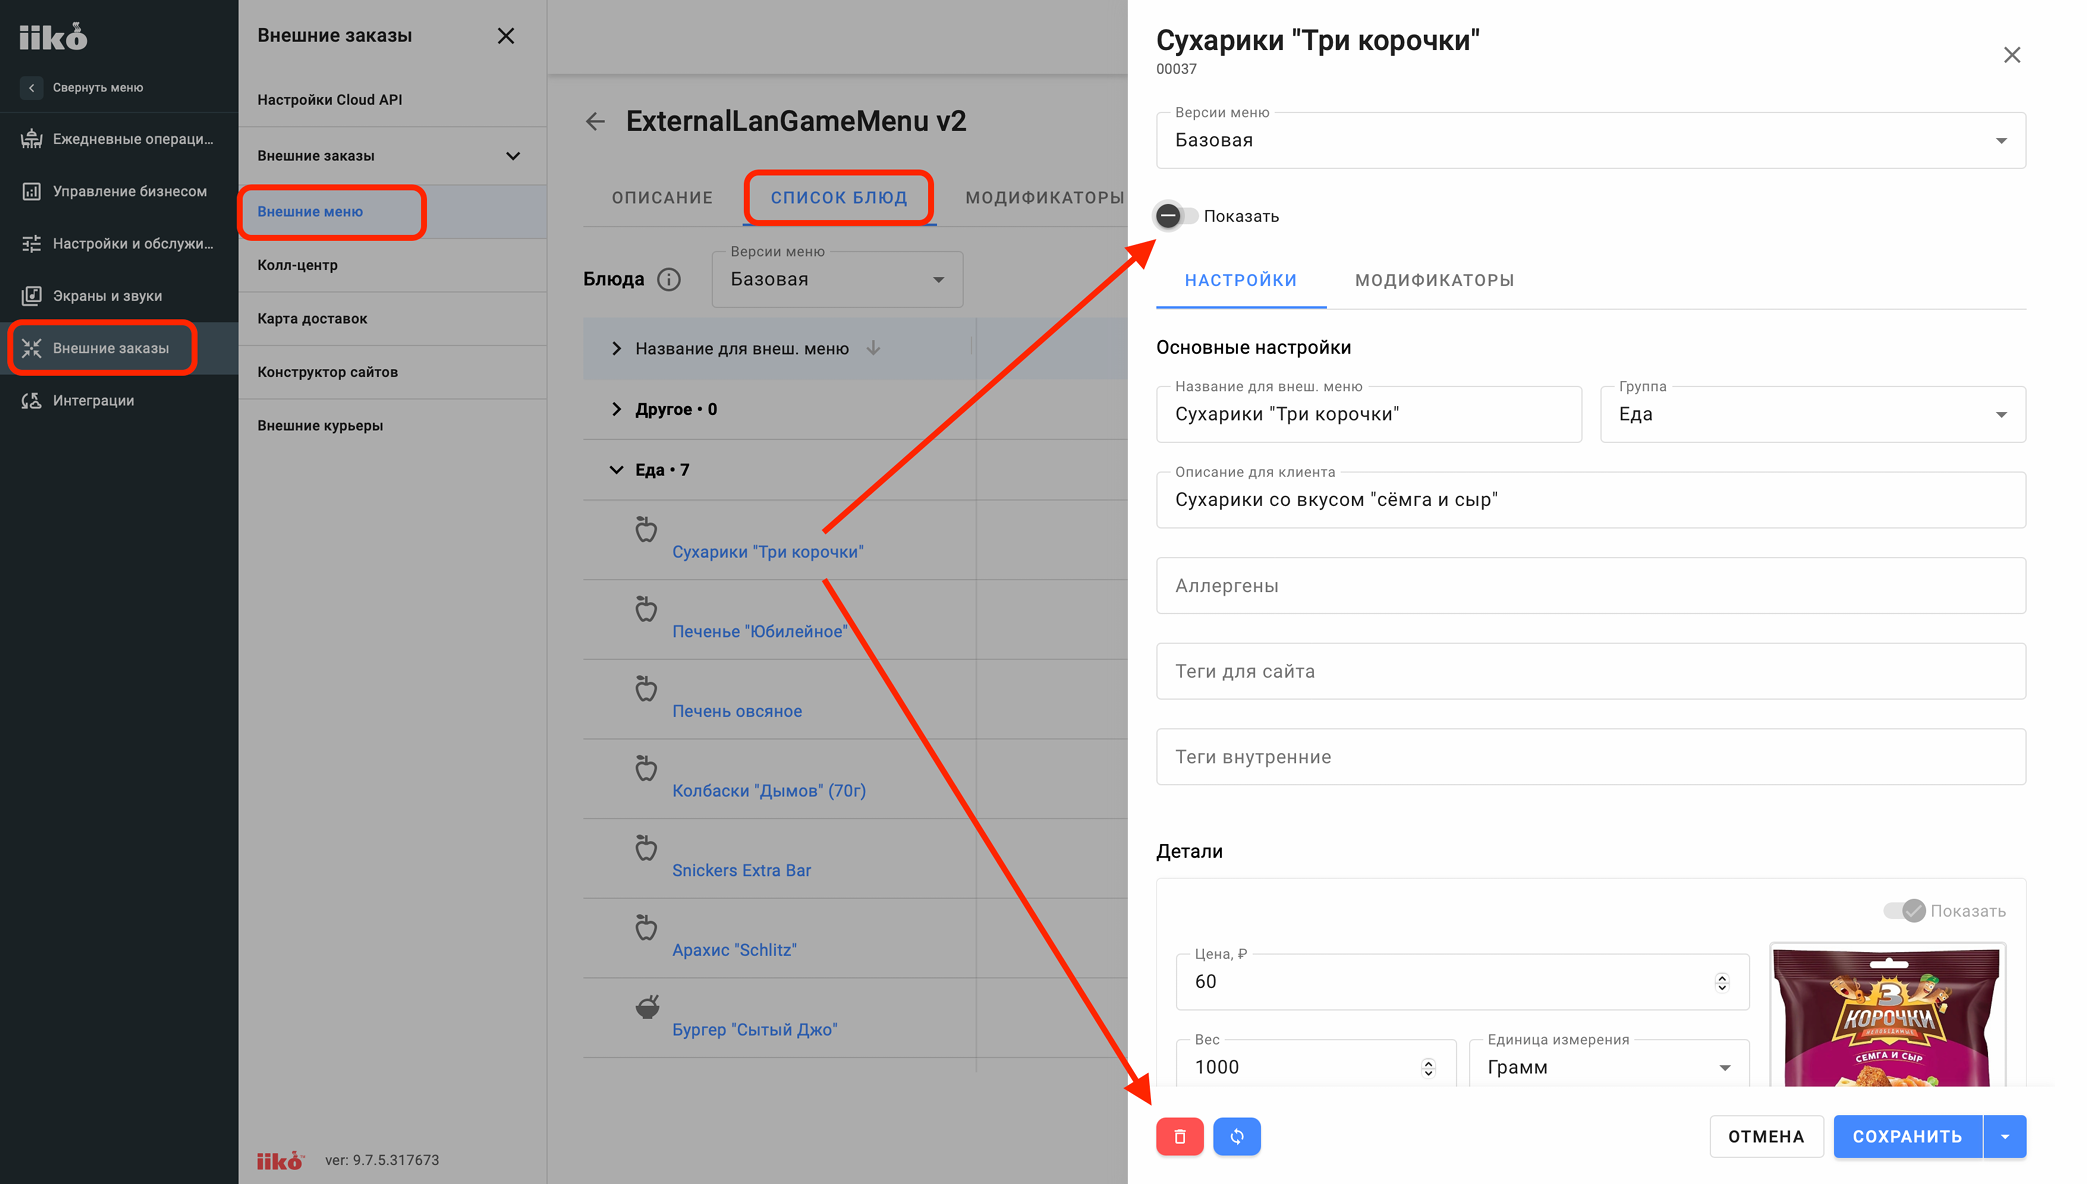Toggle the Показать switch in Детали section
This screenshot has width=2087, height=1184.
coord(1904,911)
